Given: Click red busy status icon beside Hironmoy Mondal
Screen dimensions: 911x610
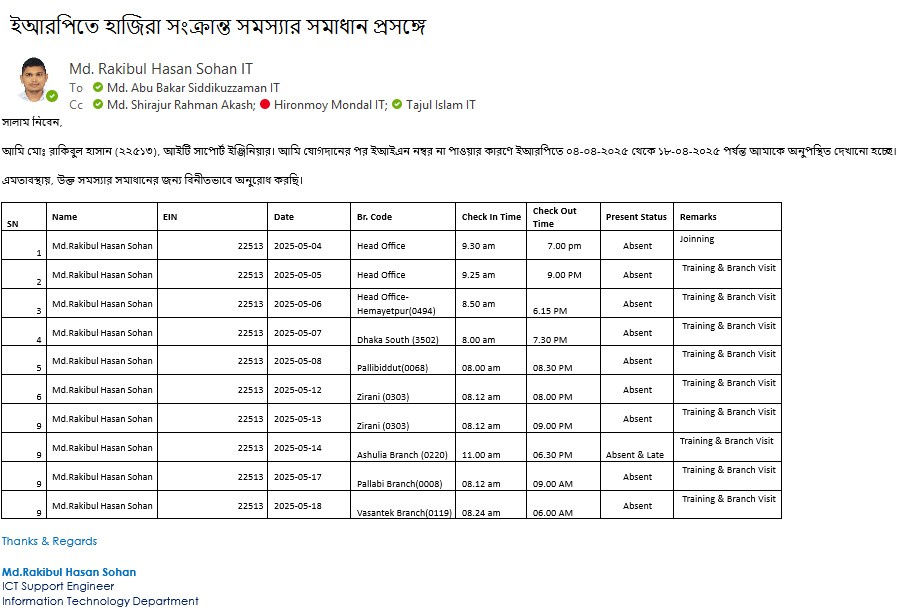Looking at the screenshot, I should pyautogui.click(x=265, y=105).
